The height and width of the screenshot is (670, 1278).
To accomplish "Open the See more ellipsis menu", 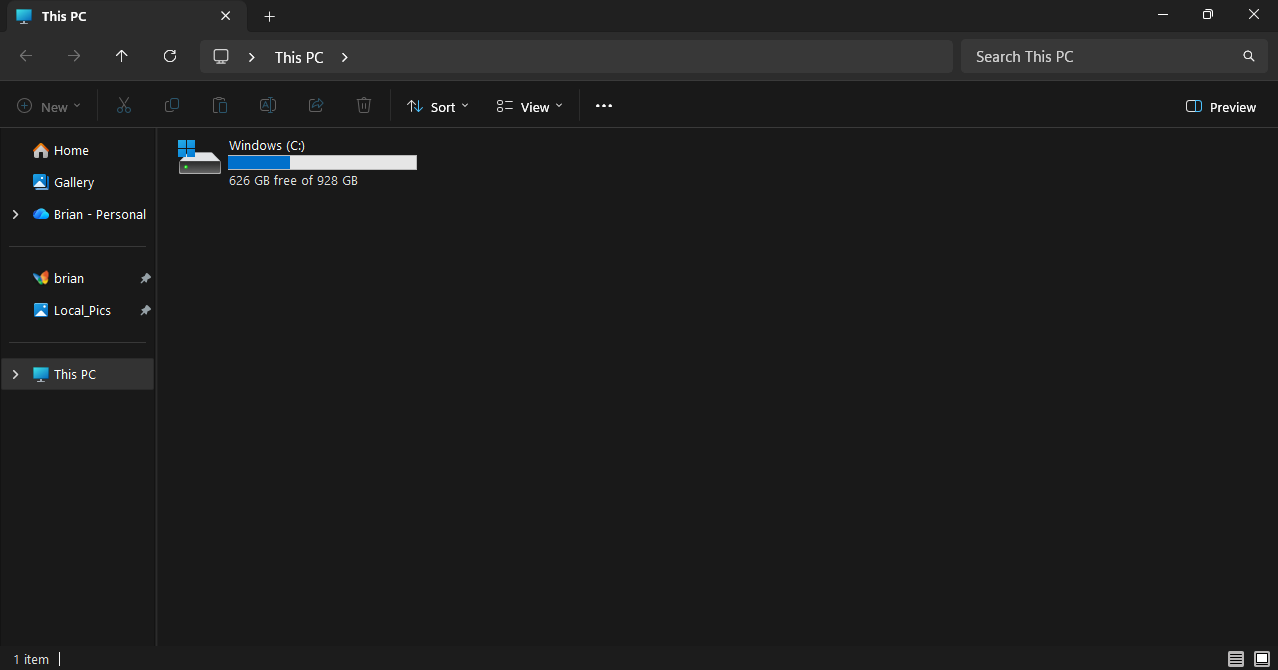I will pos(603,106).
